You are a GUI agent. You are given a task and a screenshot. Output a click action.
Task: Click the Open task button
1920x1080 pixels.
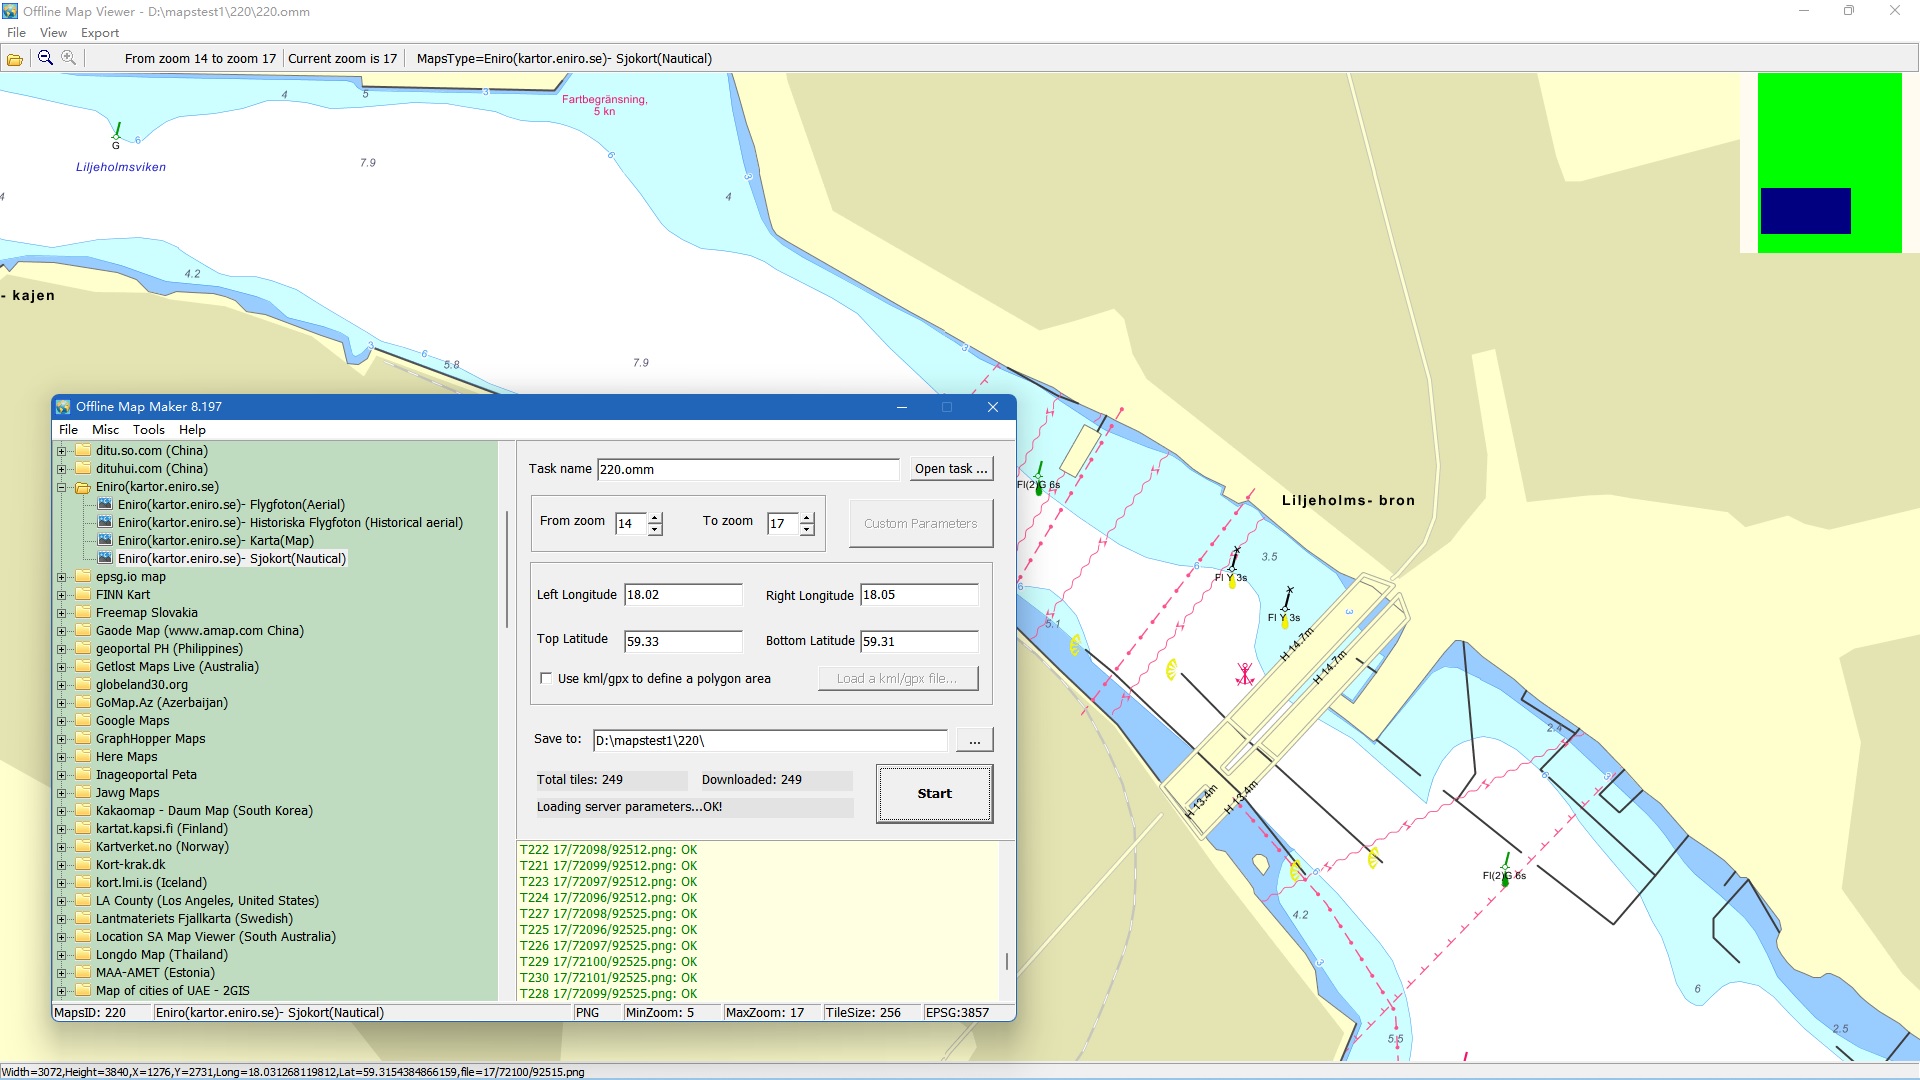[950, 469]
